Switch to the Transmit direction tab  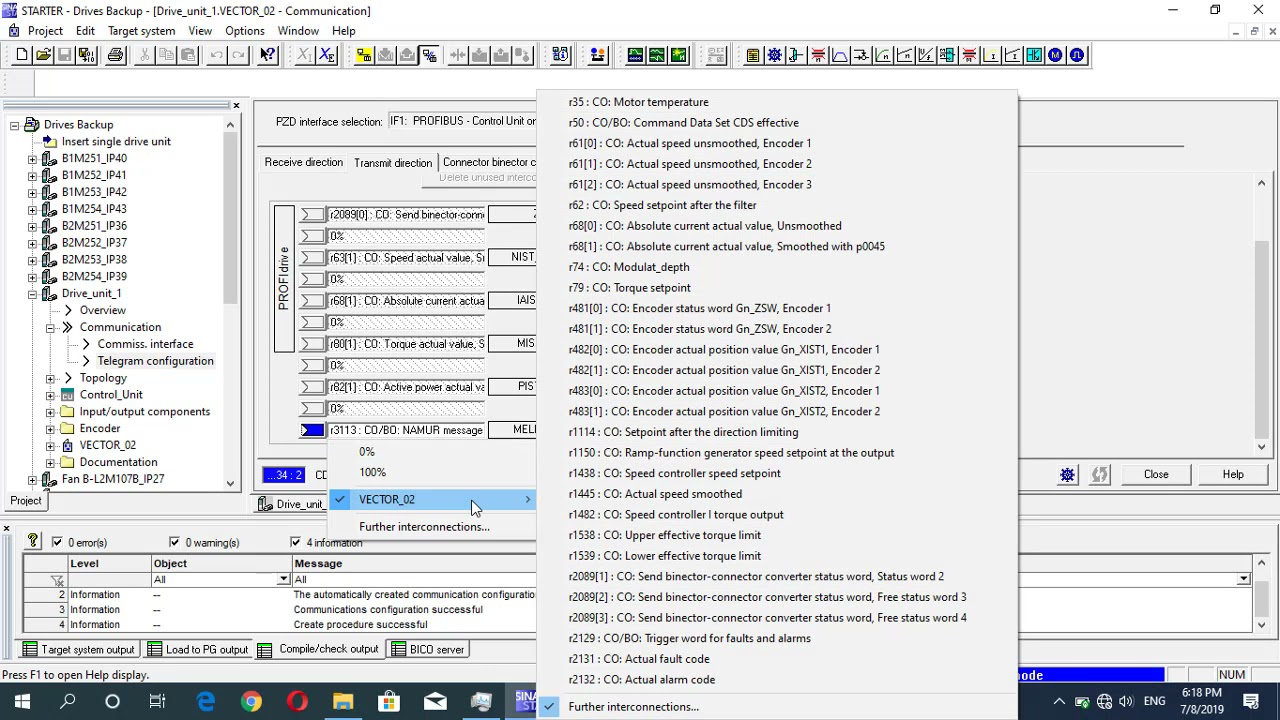393,163
